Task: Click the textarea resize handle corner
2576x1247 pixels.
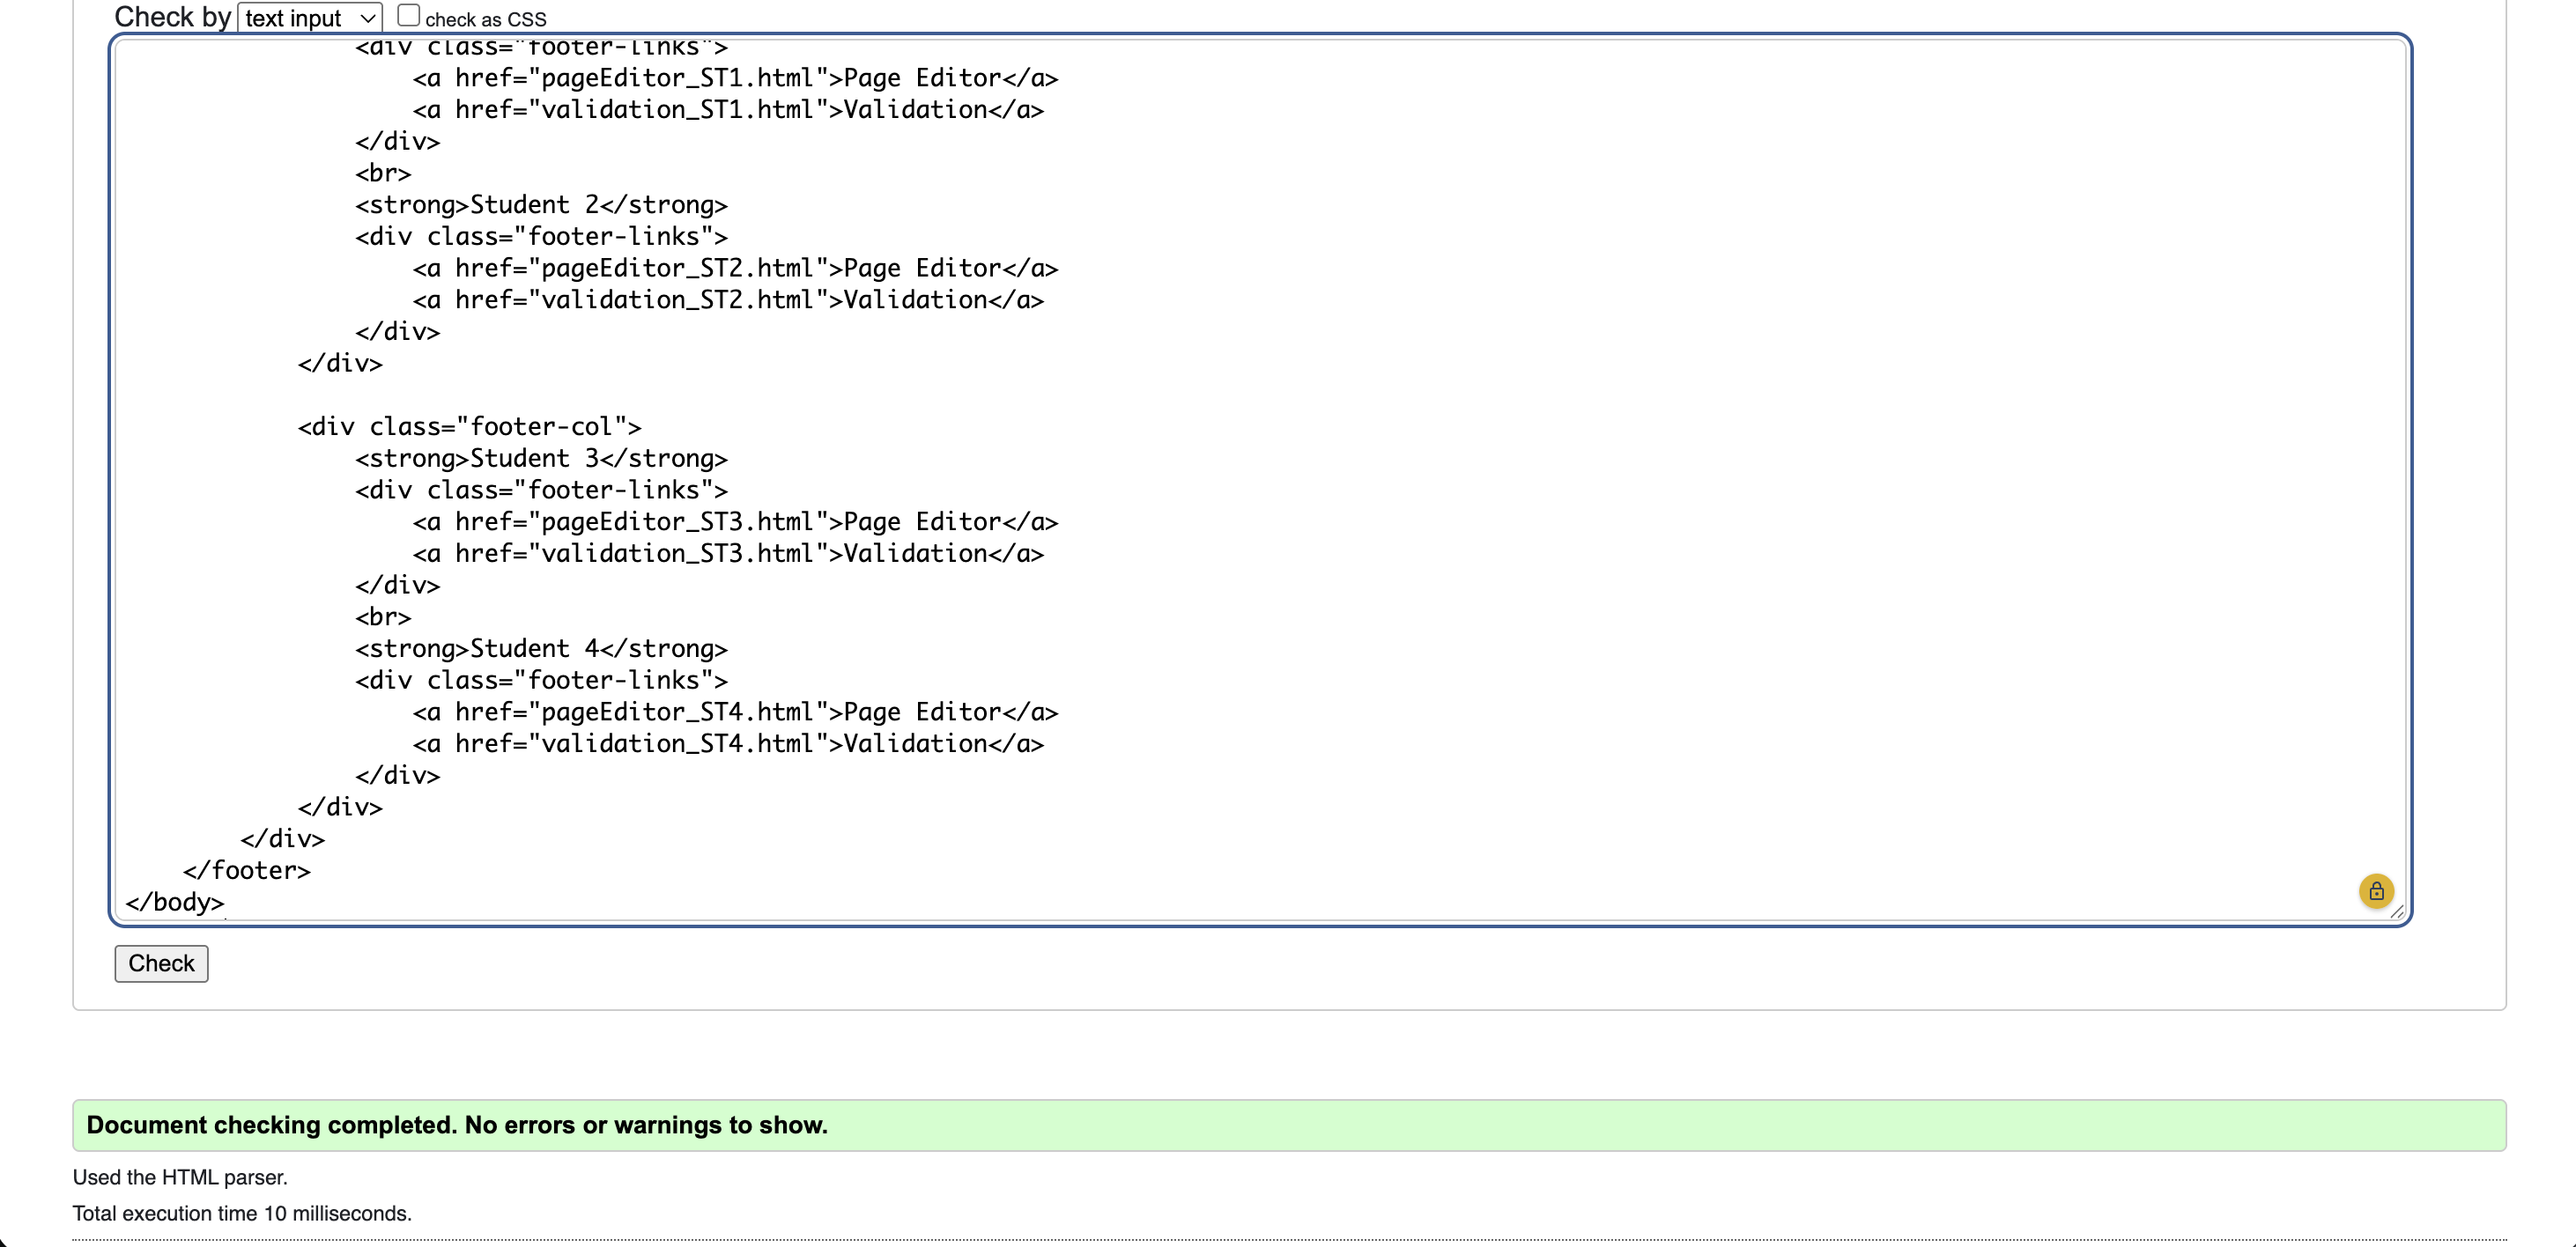Action: point(2397,911)
